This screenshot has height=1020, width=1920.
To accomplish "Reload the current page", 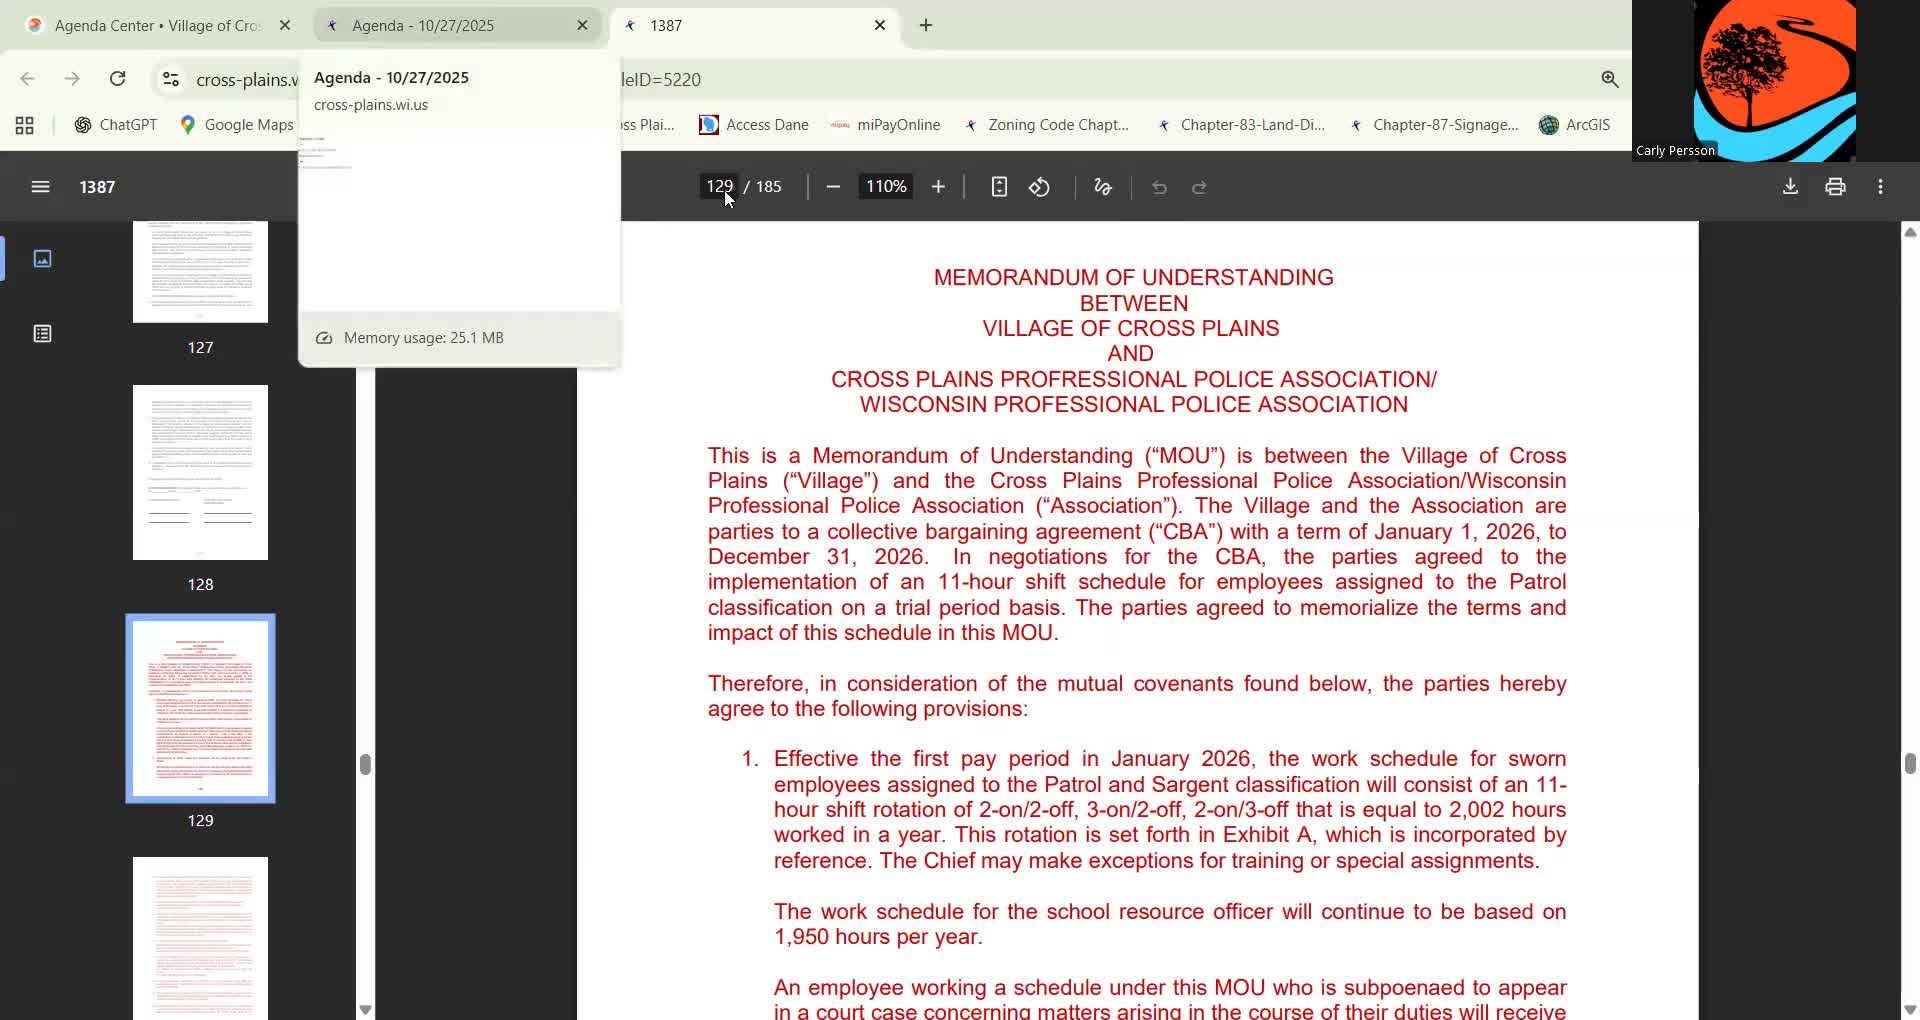I will [x=117, y=79].
